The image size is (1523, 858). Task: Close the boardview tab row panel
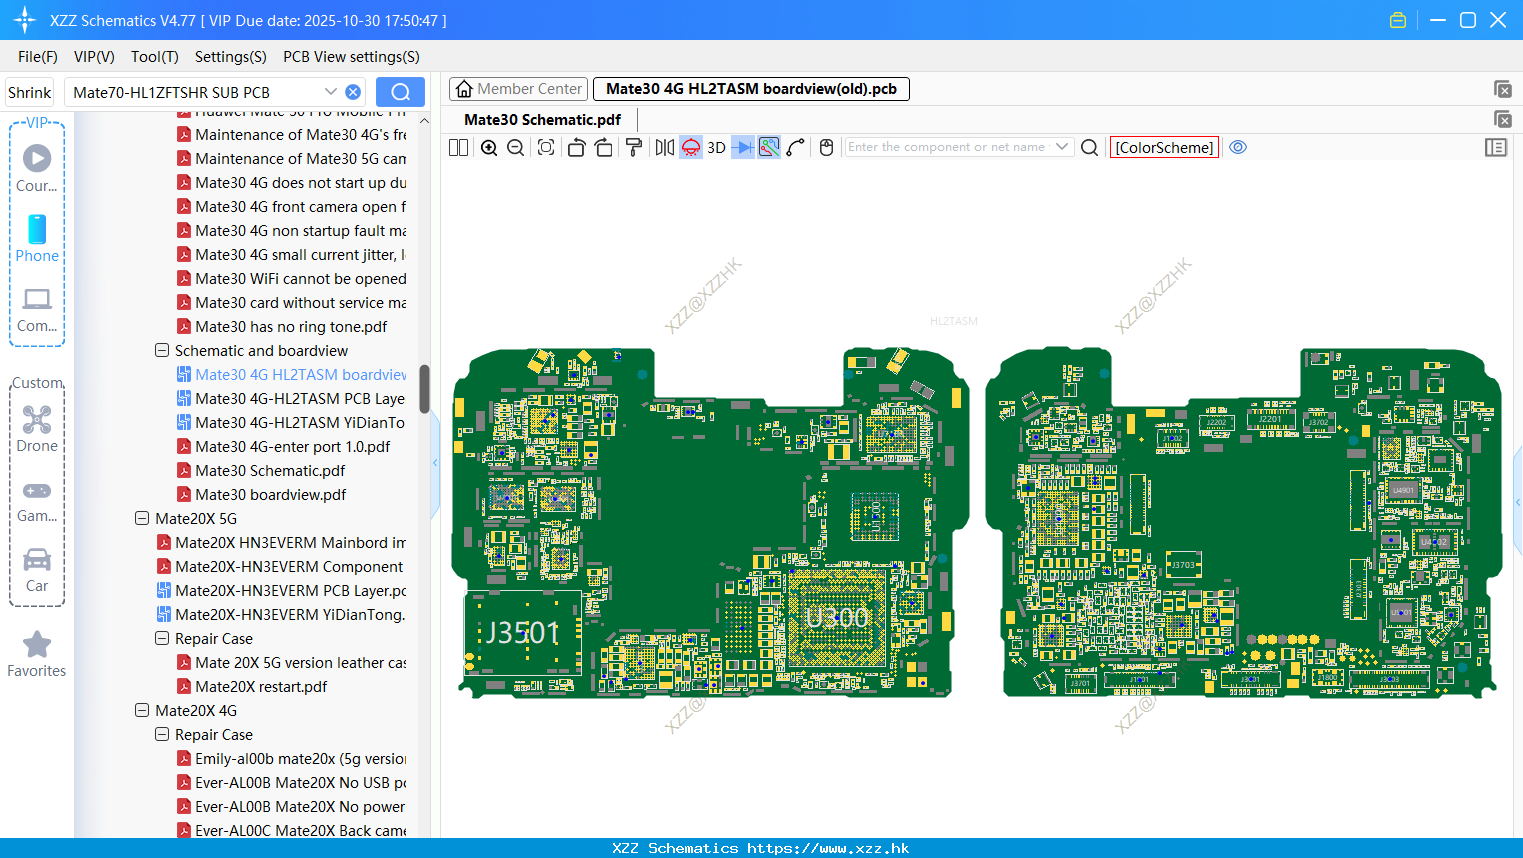1502,89
